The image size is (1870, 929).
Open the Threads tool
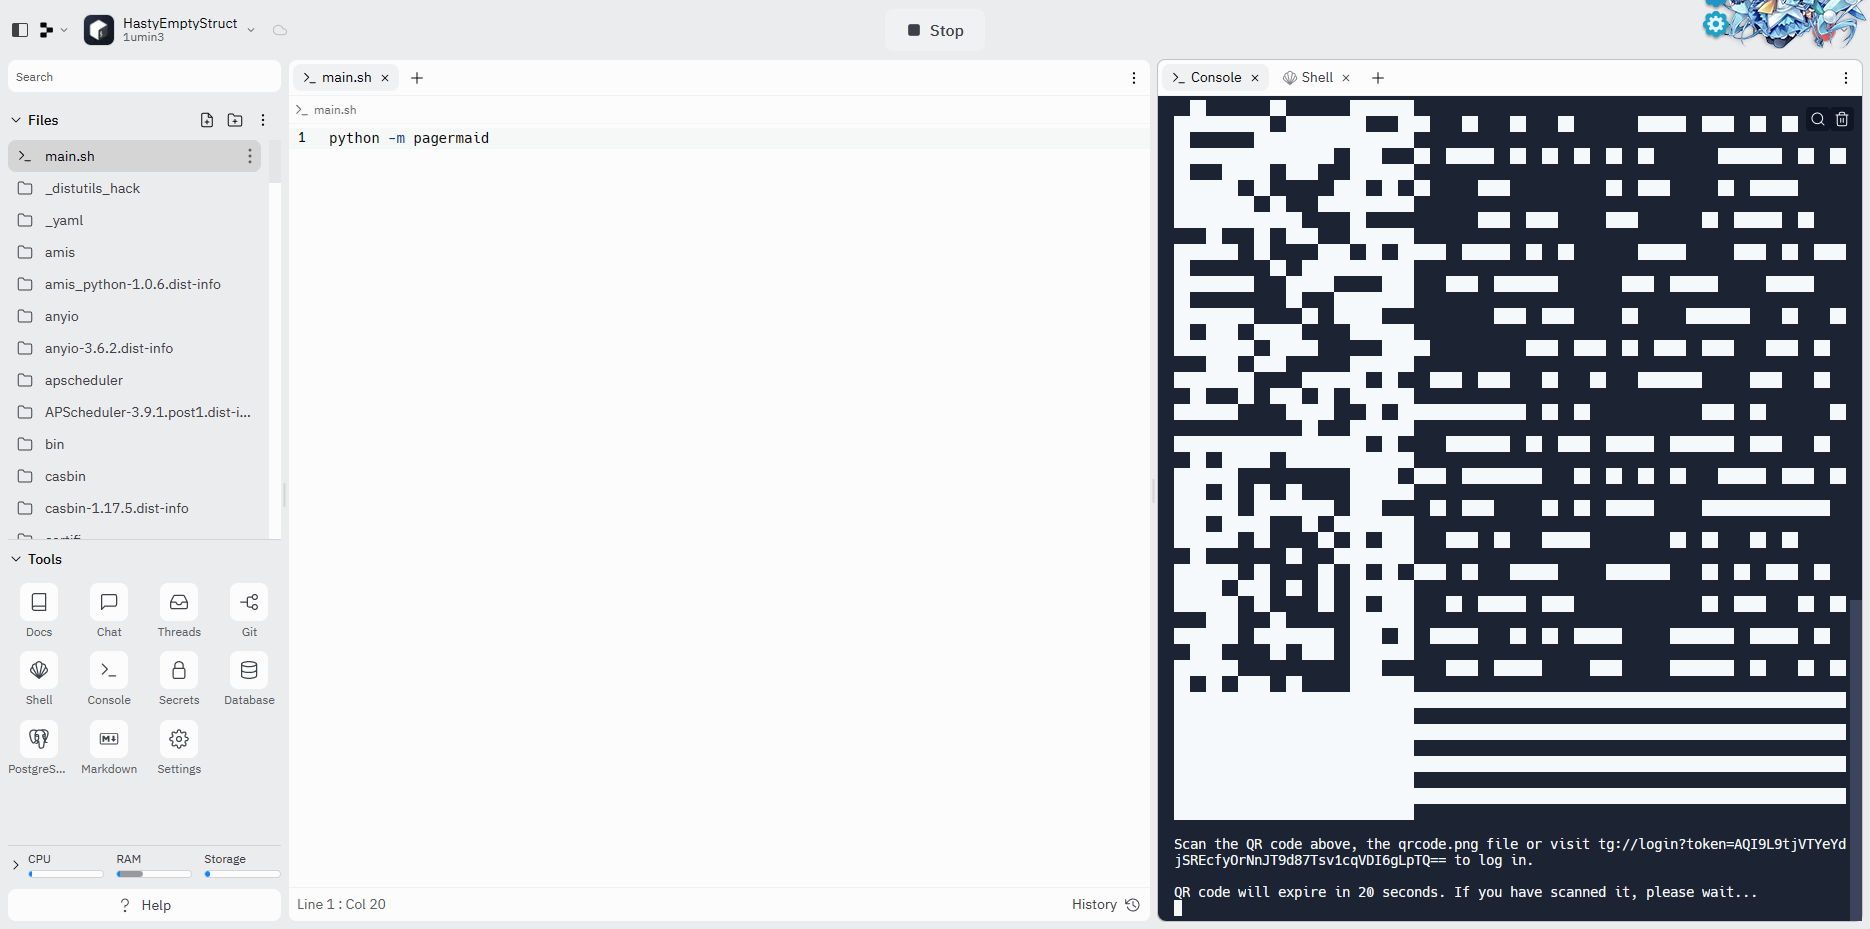[179, 603]
